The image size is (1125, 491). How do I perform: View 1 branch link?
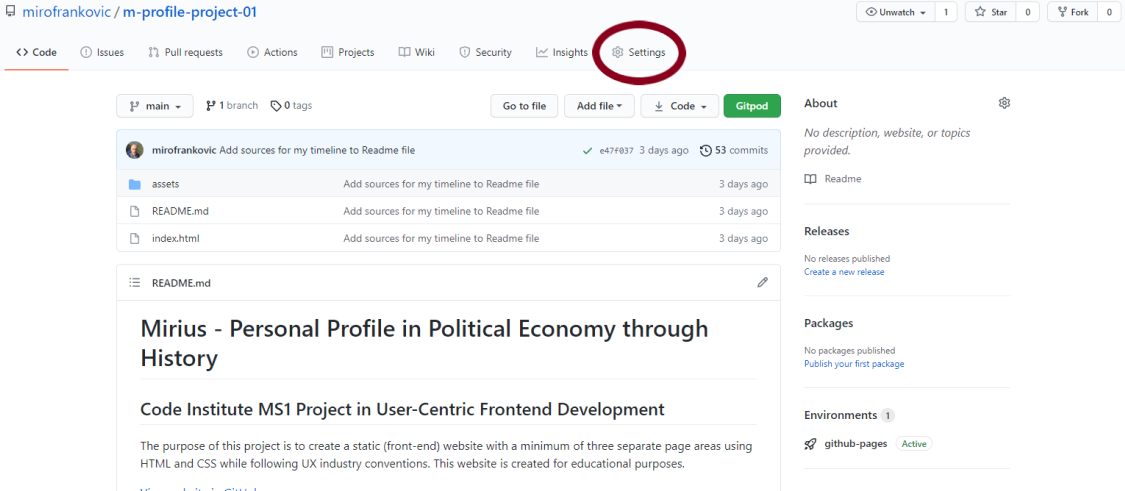click(232, 106)
